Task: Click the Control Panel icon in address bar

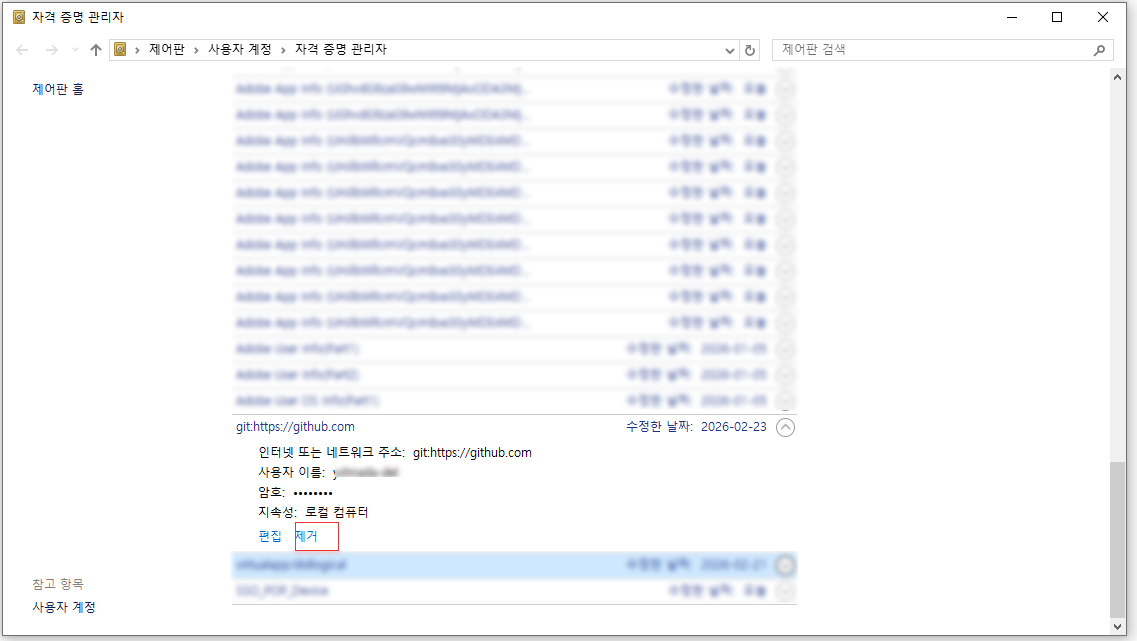Action: pos(120,49)
